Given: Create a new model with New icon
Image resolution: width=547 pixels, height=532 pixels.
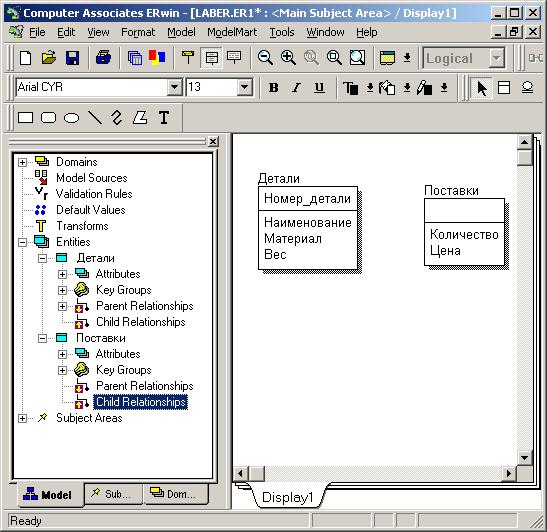Looking at the screenshot, I should [x=25, y=58].
